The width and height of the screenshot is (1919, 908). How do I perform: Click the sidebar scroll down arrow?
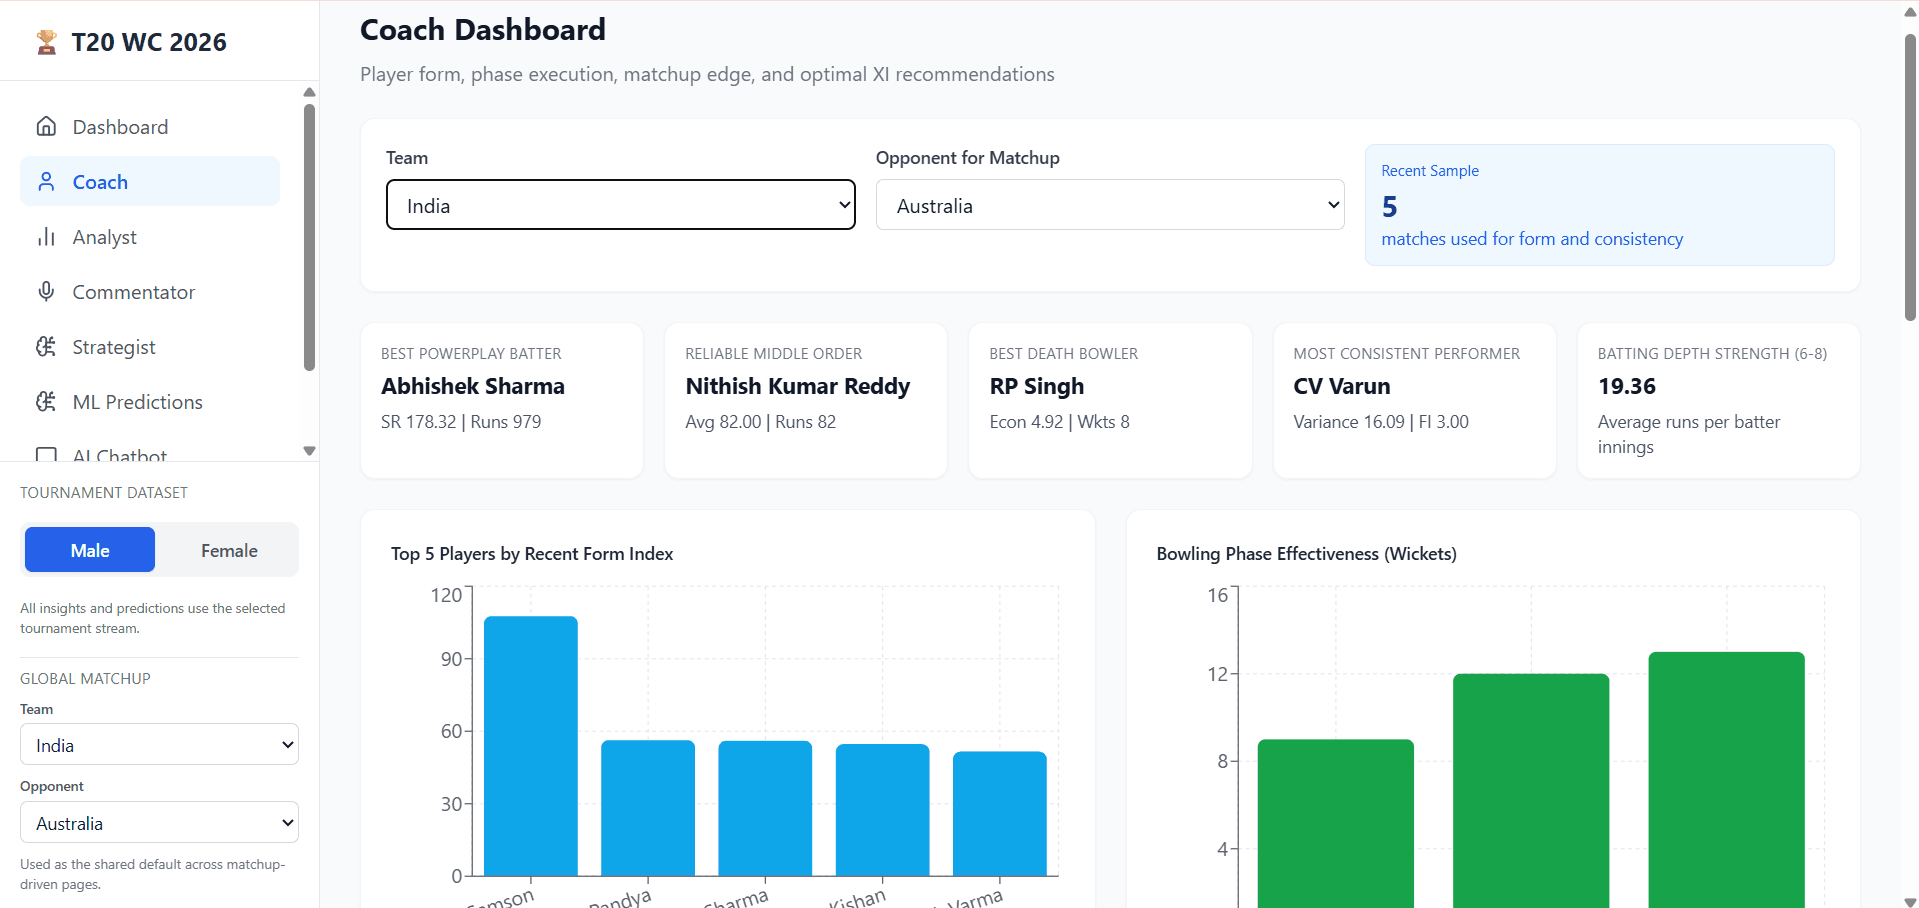[309, 451]
